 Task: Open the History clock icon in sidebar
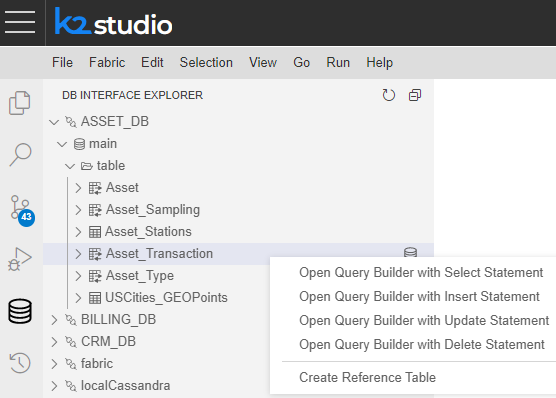pos(20,363)
